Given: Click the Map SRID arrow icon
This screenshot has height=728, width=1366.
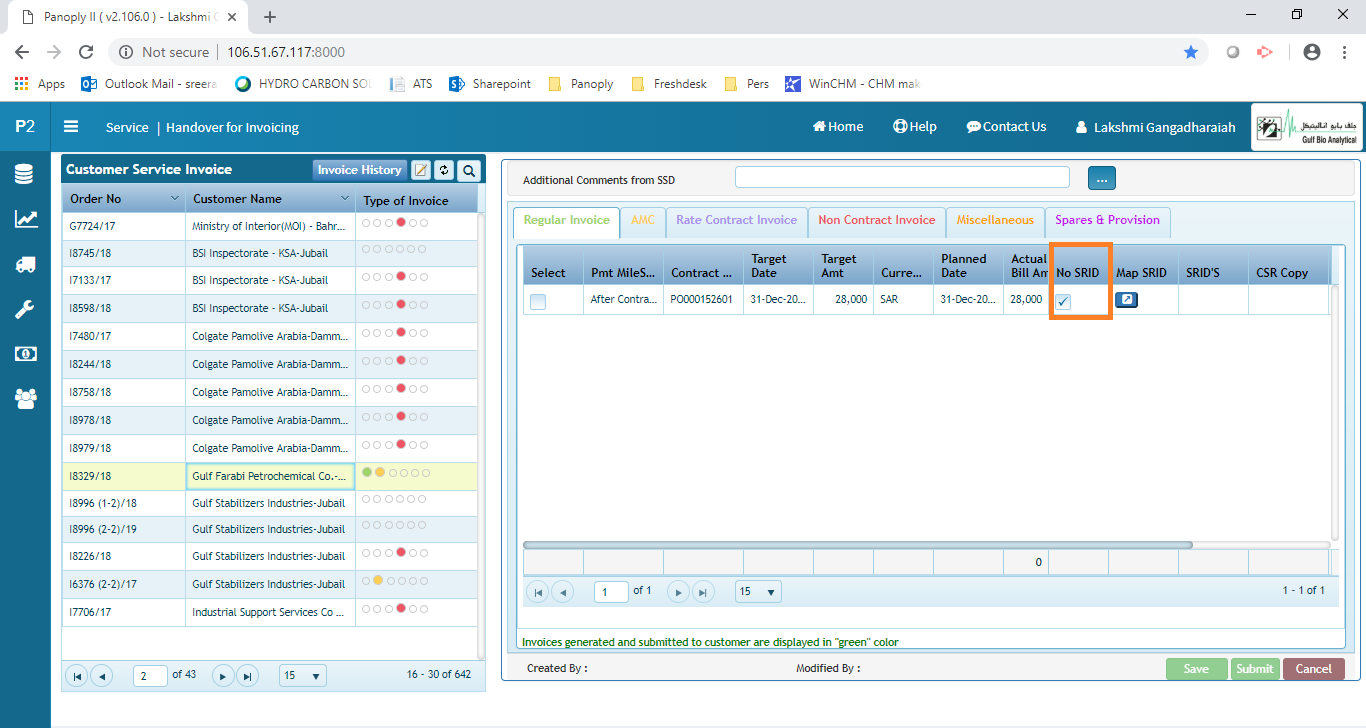Looking at the screenshot, I should [x=1126, y=299].
